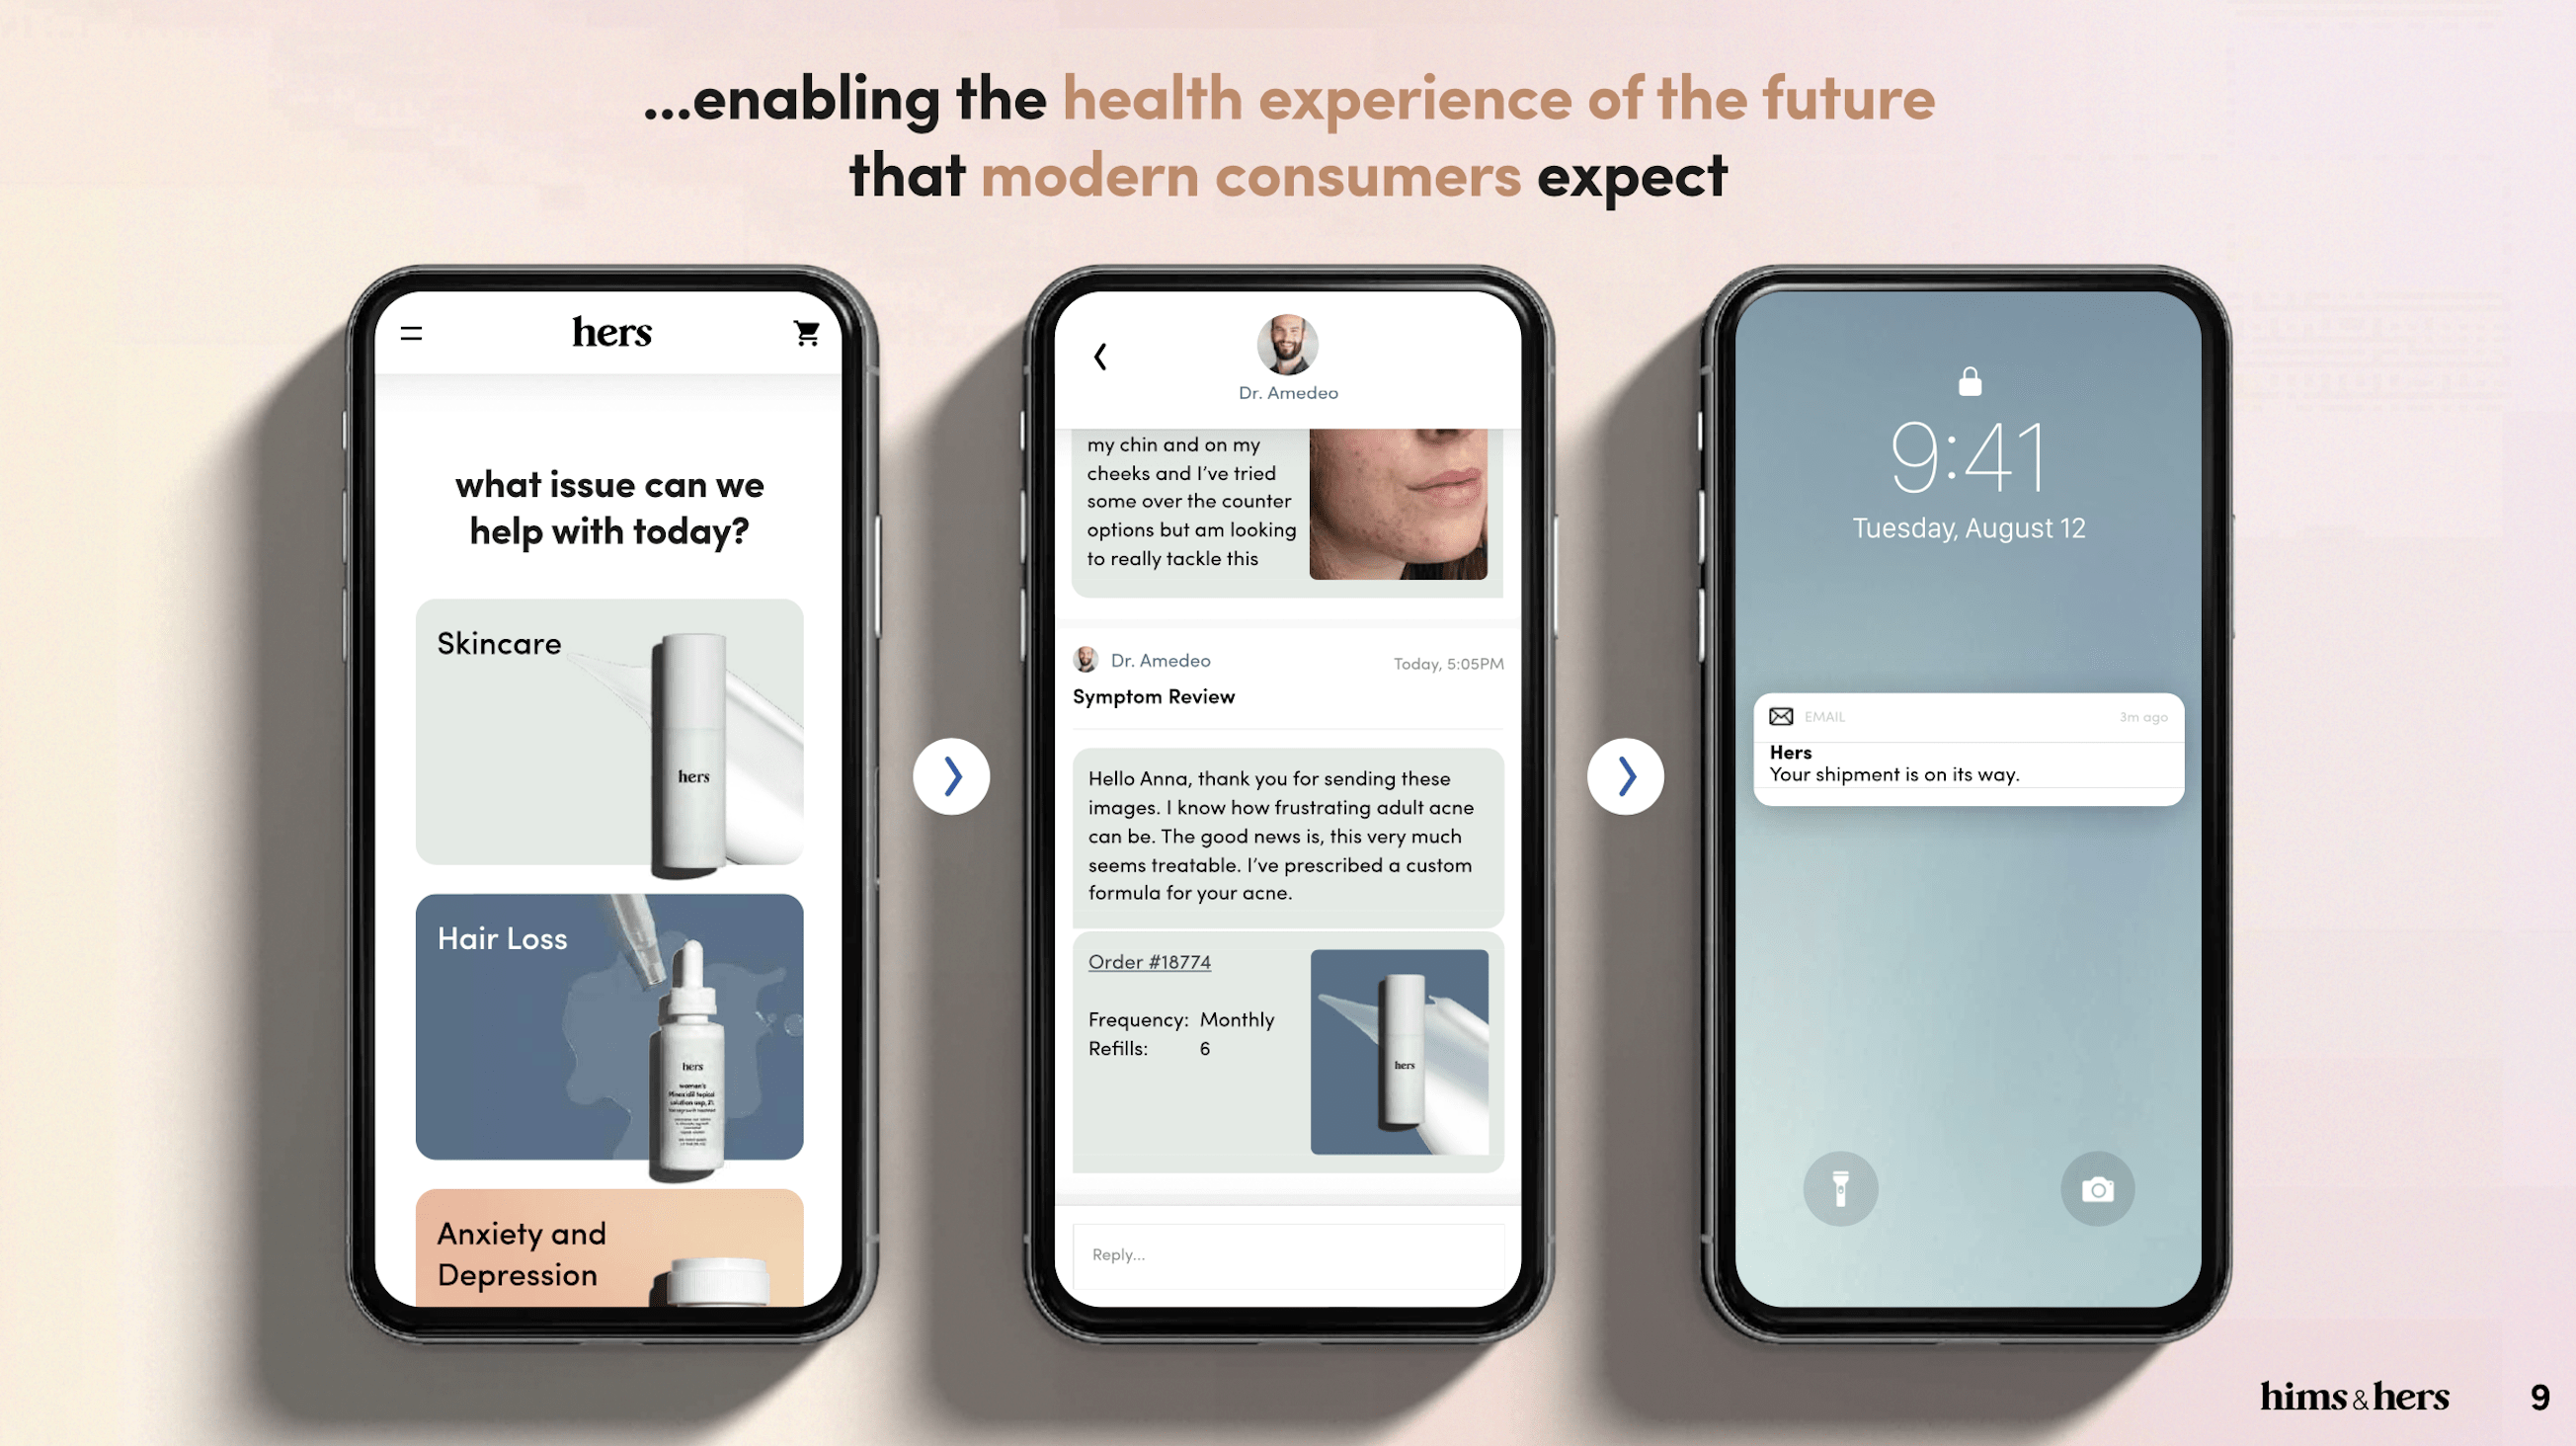
Task: Tap the back arrow in chat screen
Action: pos(1102,356)
